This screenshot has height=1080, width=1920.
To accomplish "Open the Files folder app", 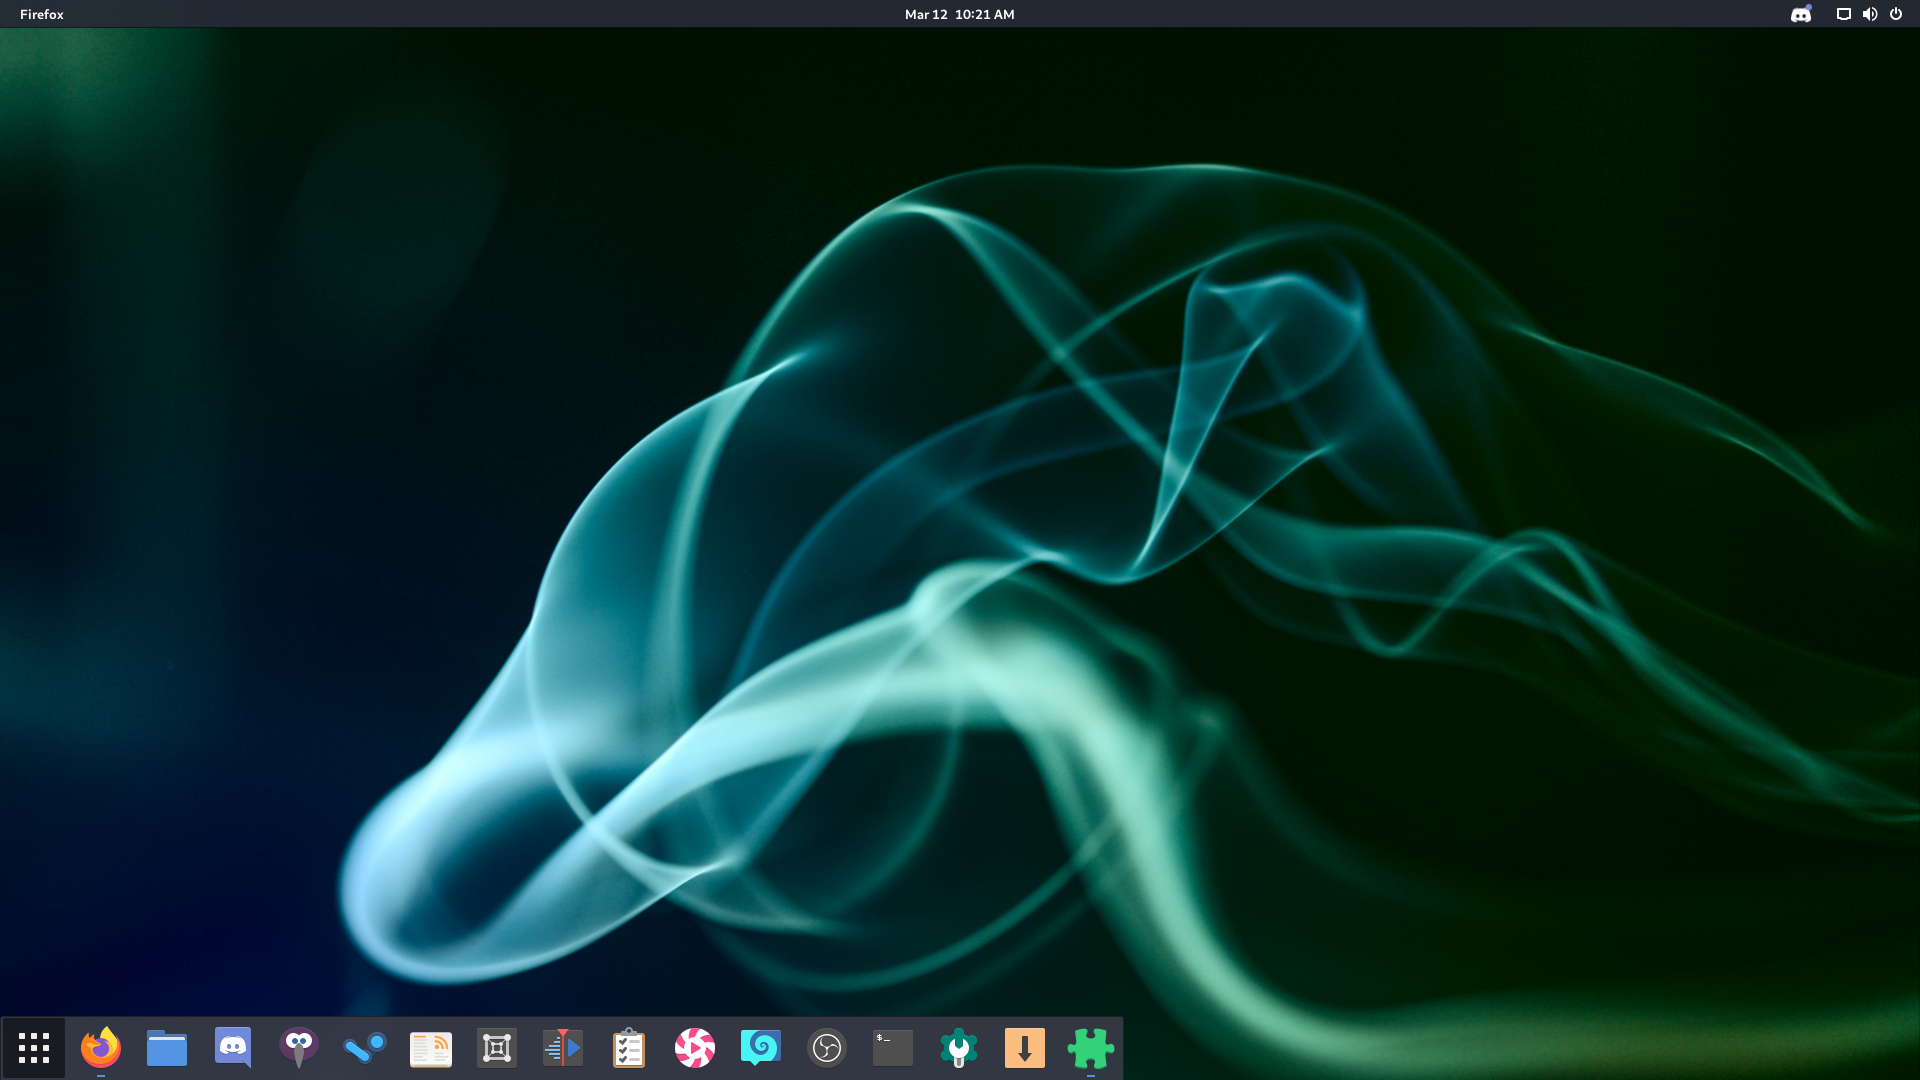I will pyautogui.click(x=166, y=1048).
